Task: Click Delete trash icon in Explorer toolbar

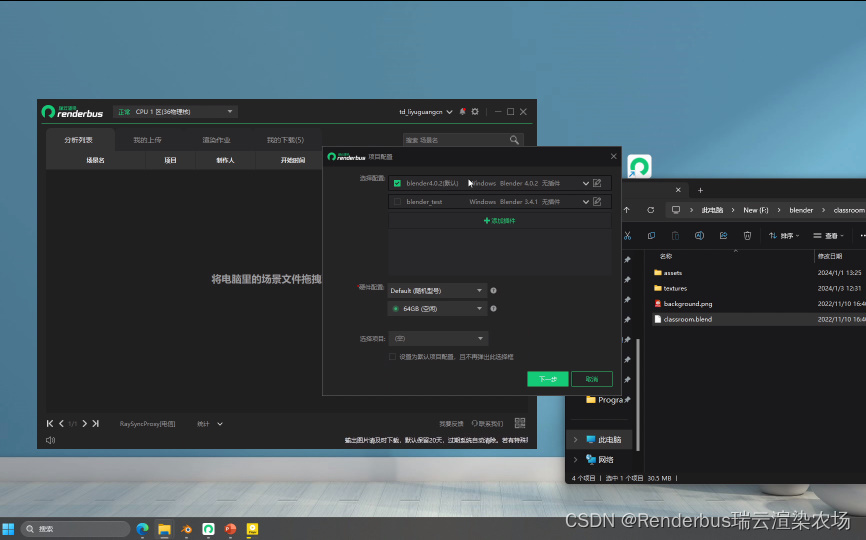Action: [747, 236]
